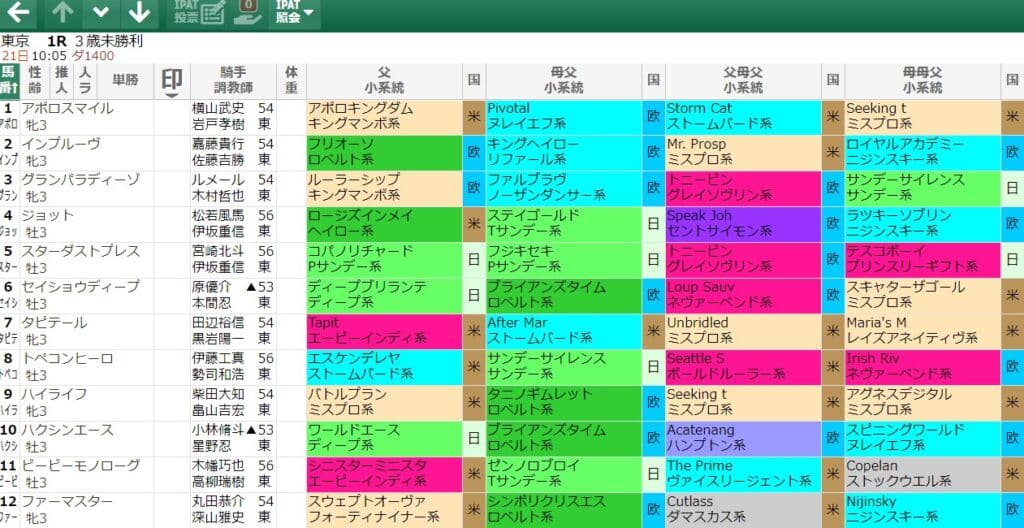
Task: Select horse スターダストブレス
Action: tap(80, 252)
